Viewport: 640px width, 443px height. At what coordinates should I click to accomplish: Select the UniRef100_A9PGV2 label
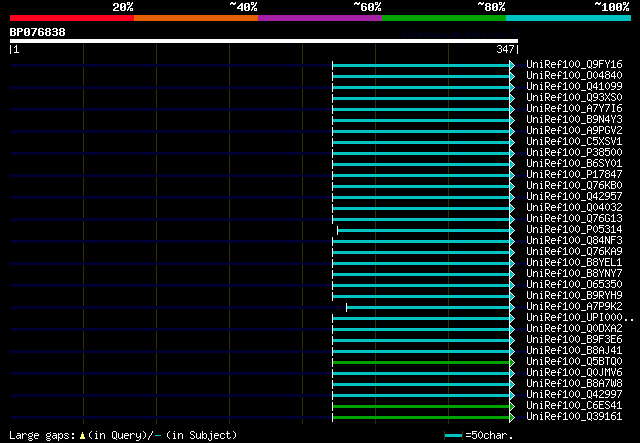(574, 130)
